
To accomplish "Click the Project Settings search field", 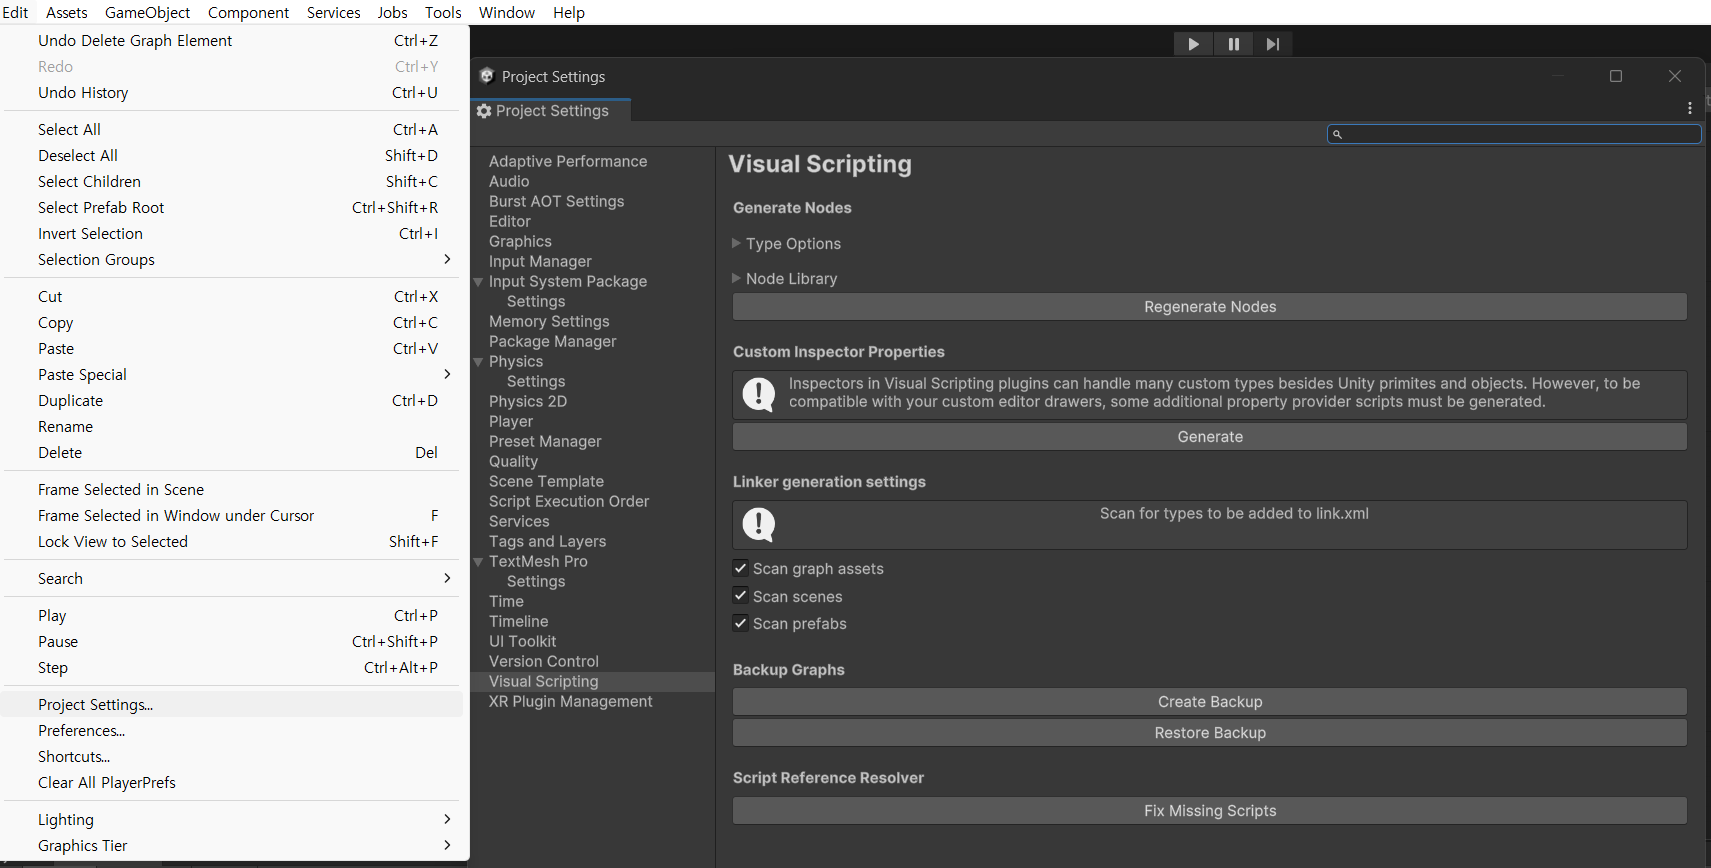I will 1514,134.
